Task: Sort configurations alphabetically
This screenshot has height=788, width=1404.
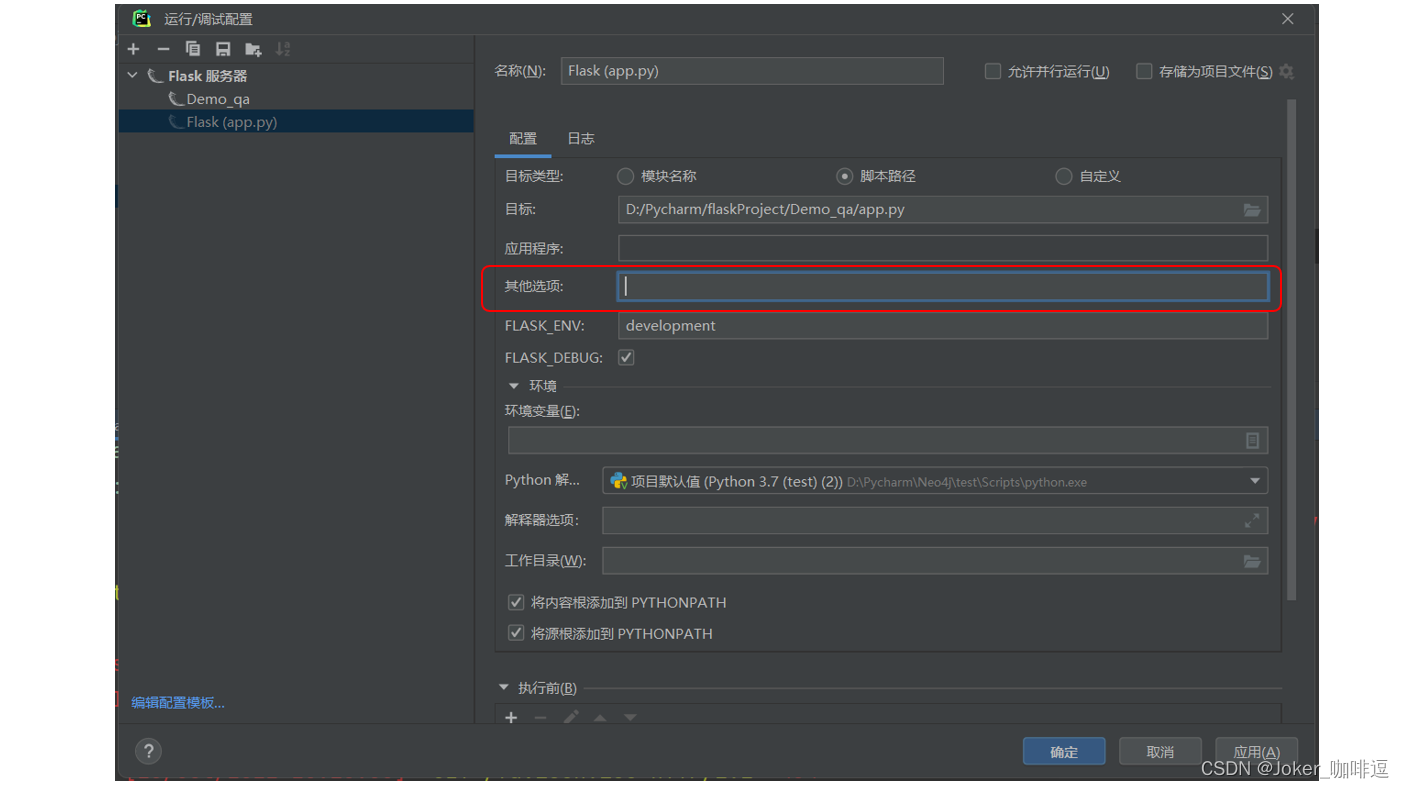Action: coord(283,49)
